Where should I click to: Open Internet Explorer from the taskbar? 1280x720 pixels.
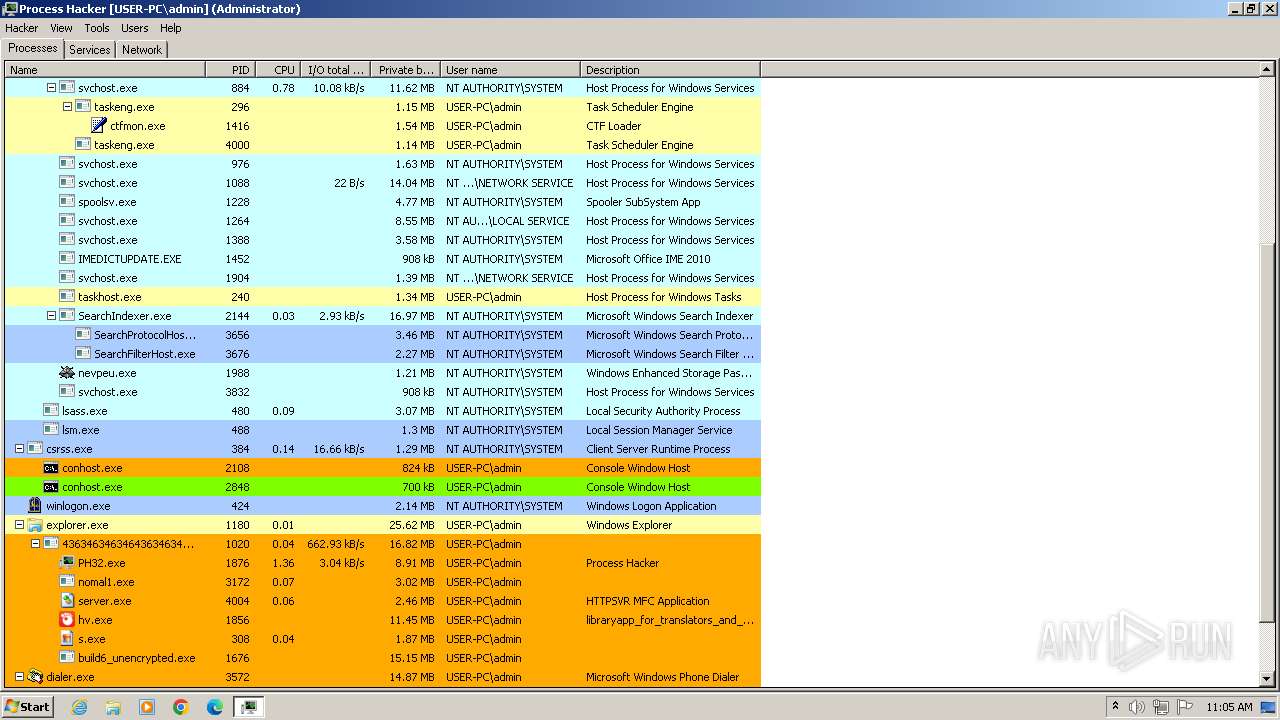point(79,707)
